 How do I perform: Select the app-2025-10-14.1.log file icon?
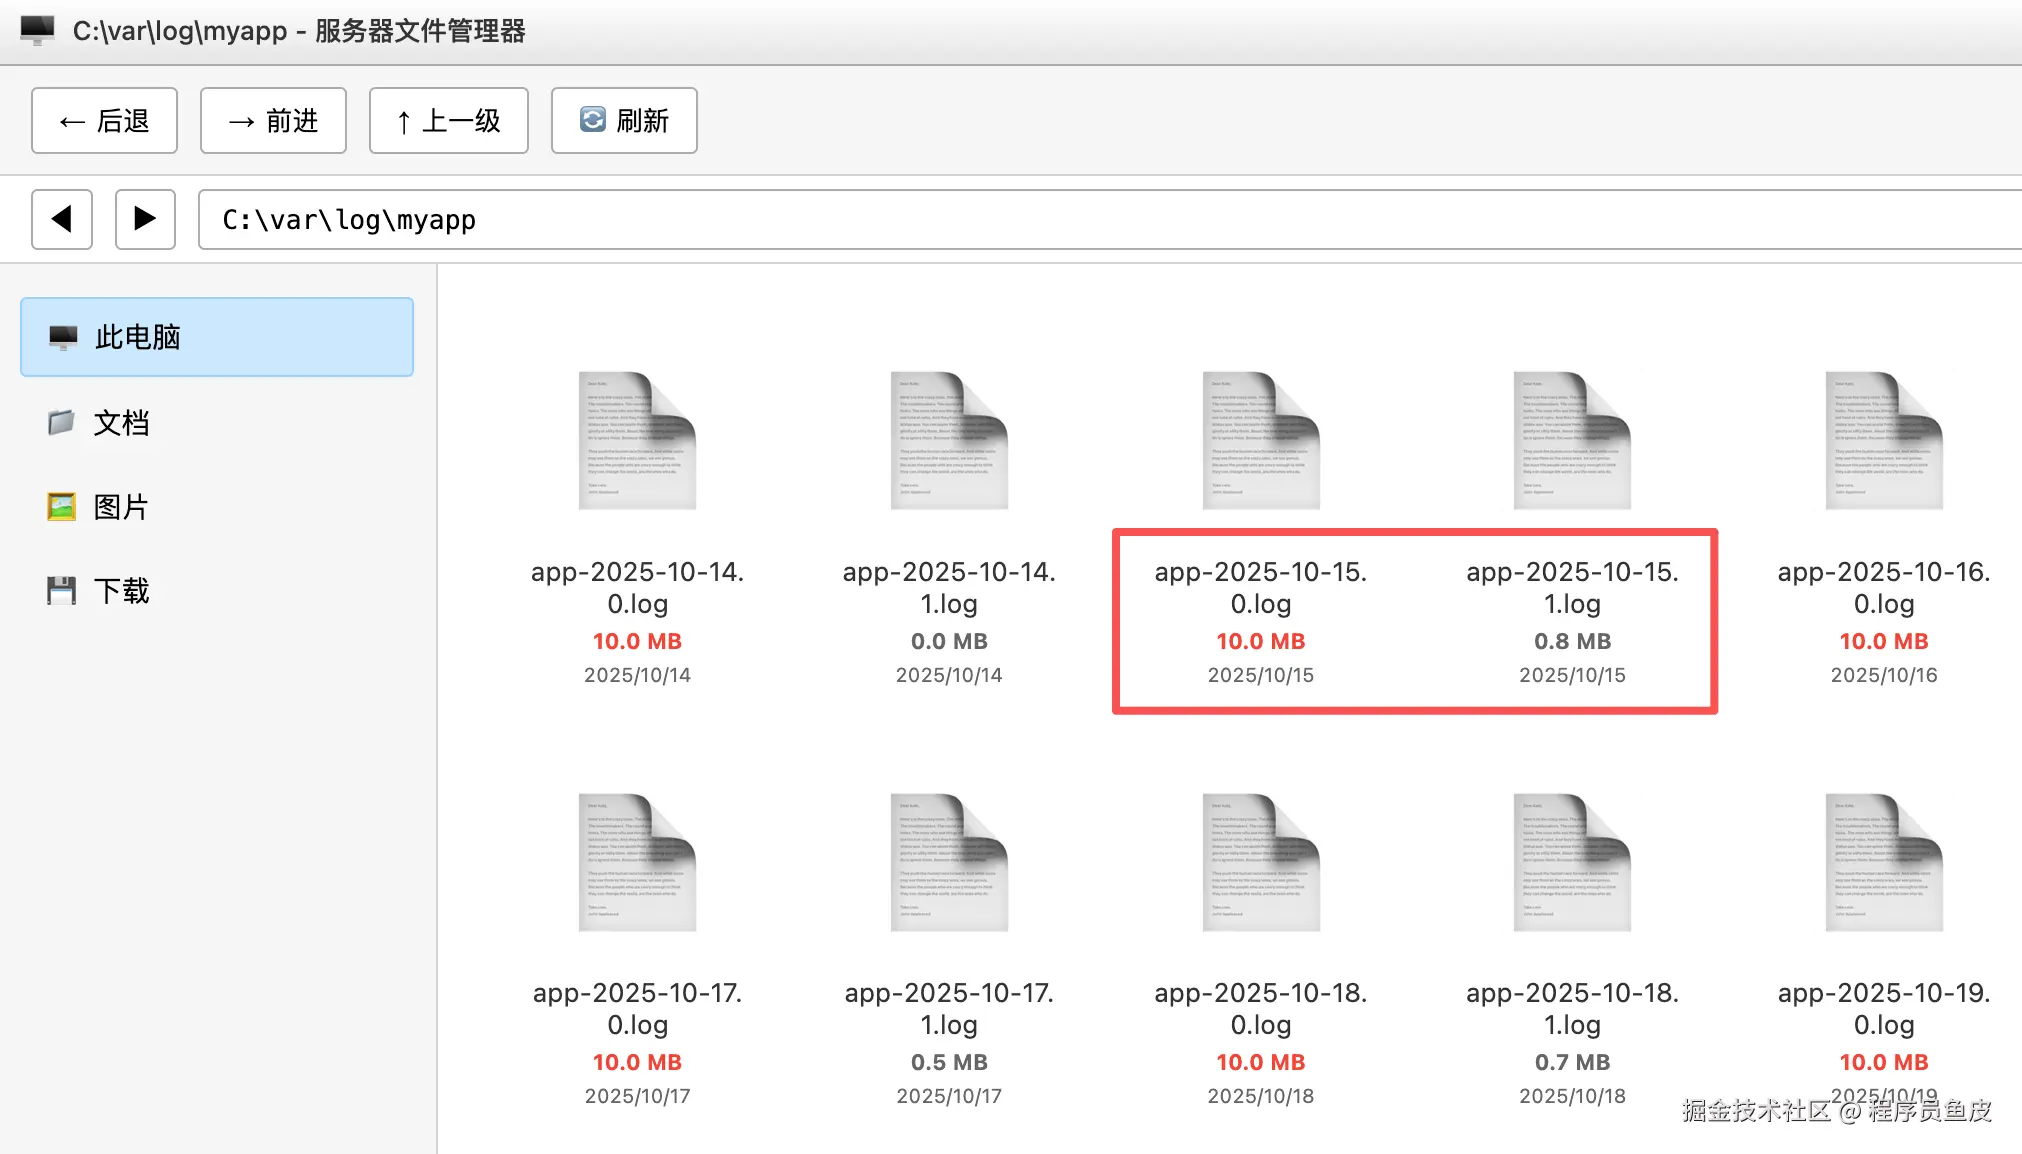[x=949, y=440]
